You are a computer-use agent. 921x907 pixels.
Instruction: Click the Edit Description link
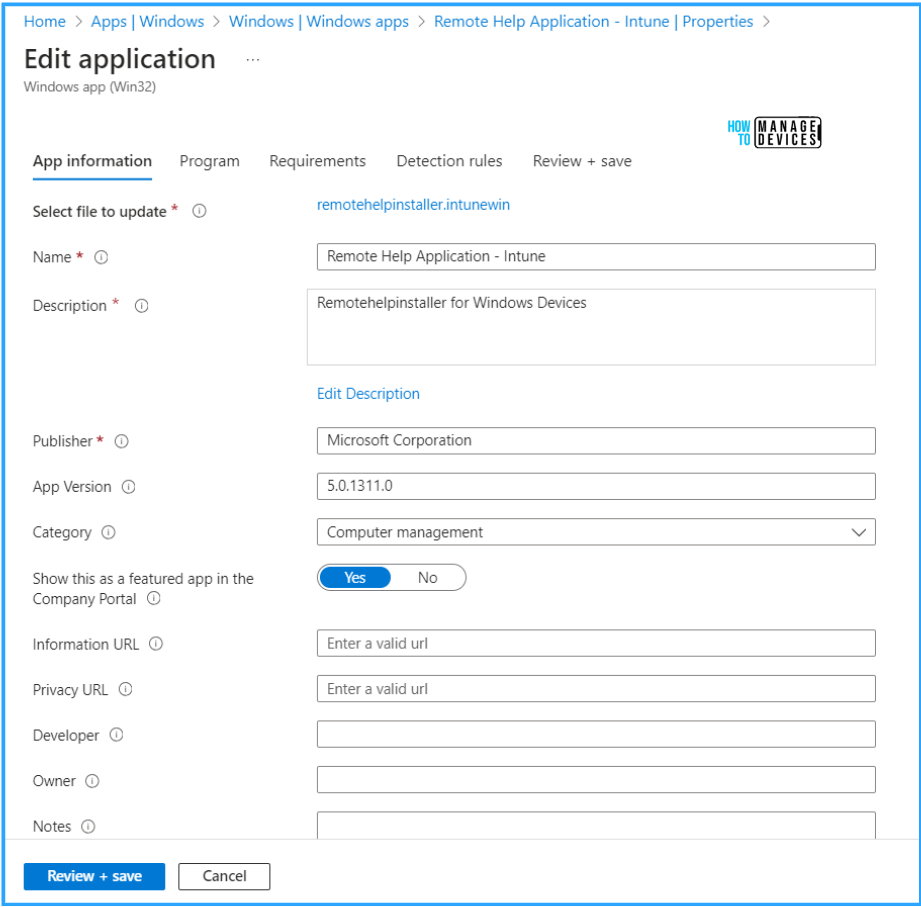(x=368, y=394)
